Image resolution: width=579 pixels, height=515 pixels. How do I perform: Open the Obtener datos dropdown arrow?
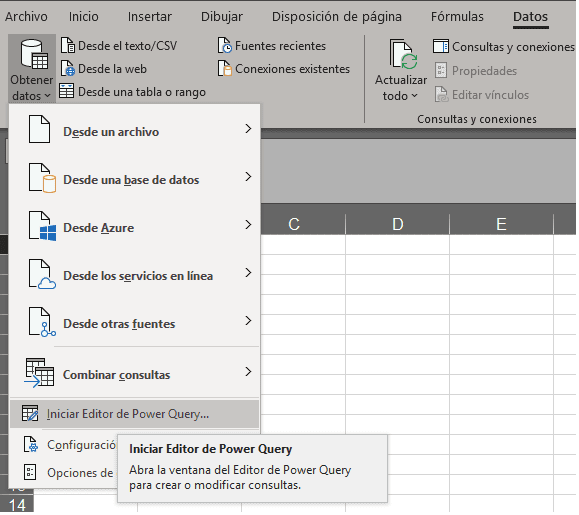48,96
